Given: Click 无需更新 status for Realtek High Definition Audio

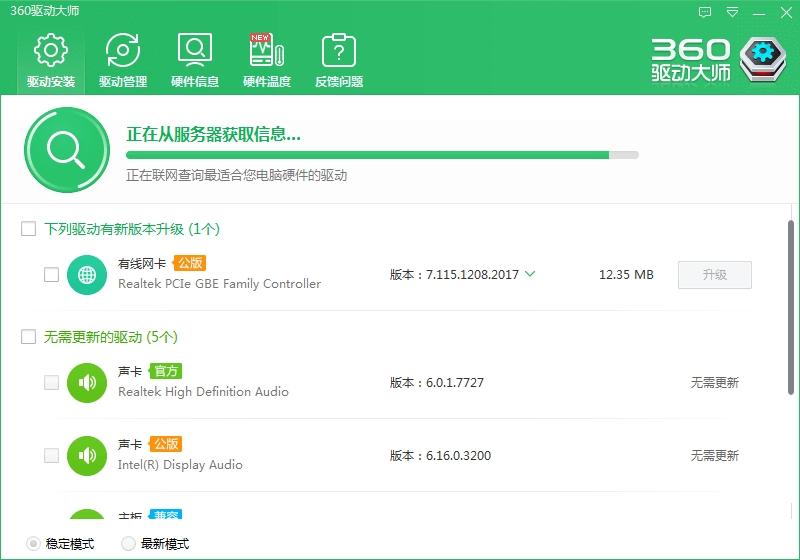Looking at the screenshot, I should 715,383.
